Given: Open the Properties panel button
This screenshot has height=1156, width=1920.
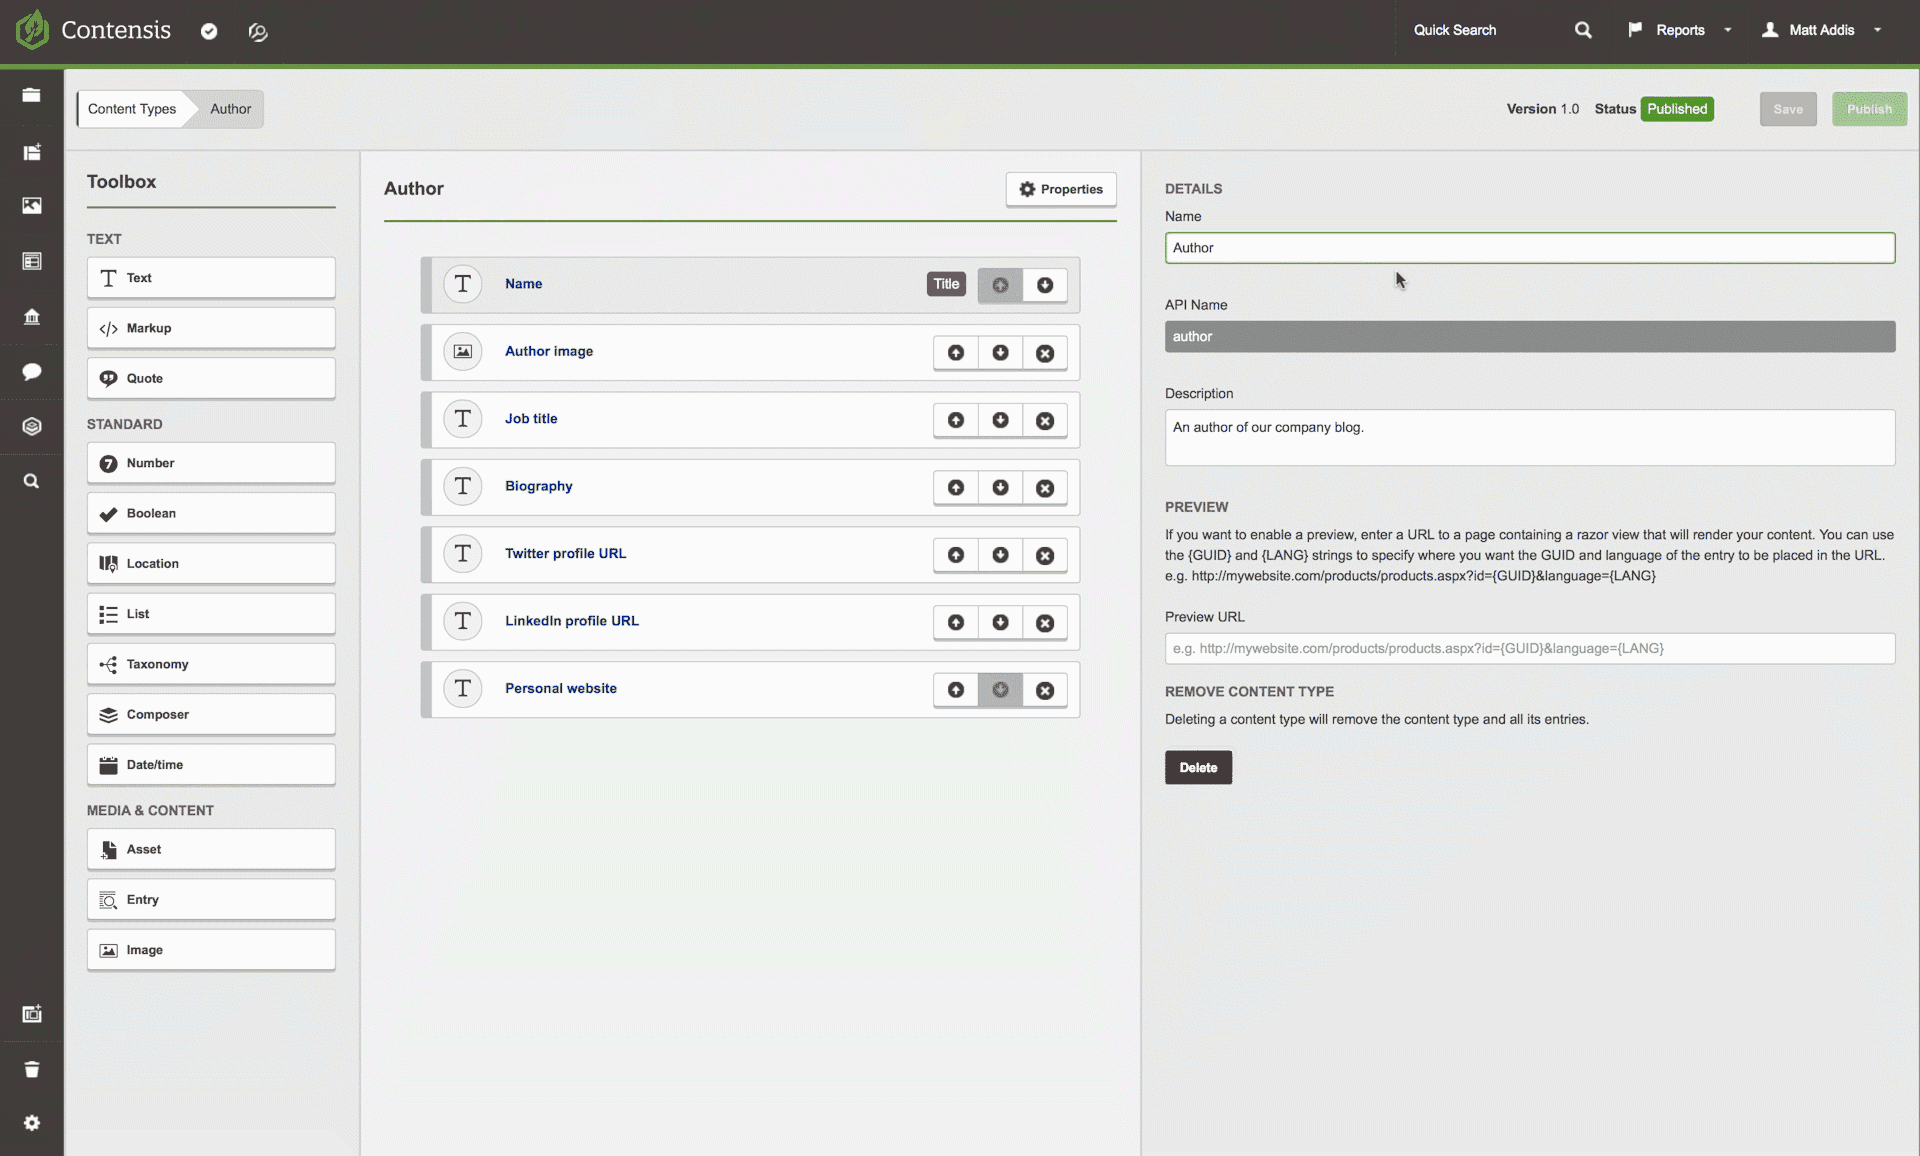Looking at the screenshot, I should tap(1061, 189).
